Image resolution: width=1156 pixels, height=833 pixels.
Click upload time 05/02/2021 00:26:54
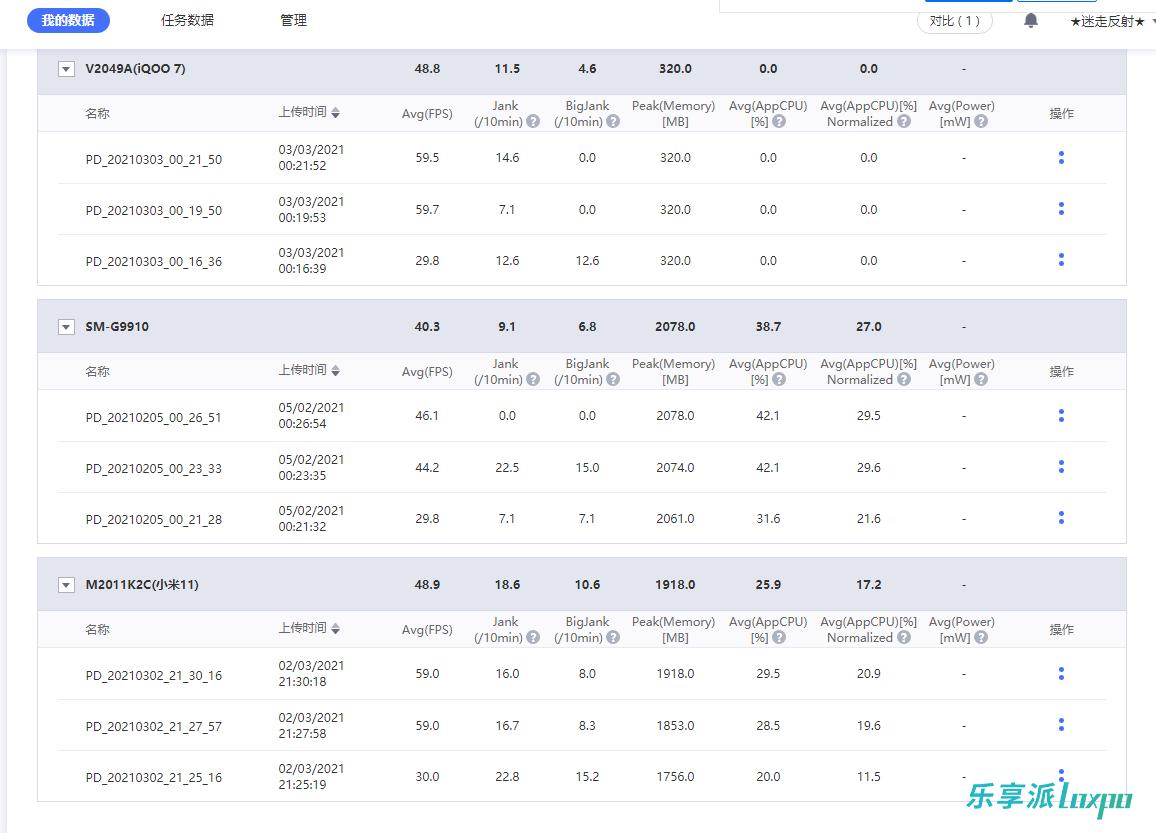coord(311,416)
